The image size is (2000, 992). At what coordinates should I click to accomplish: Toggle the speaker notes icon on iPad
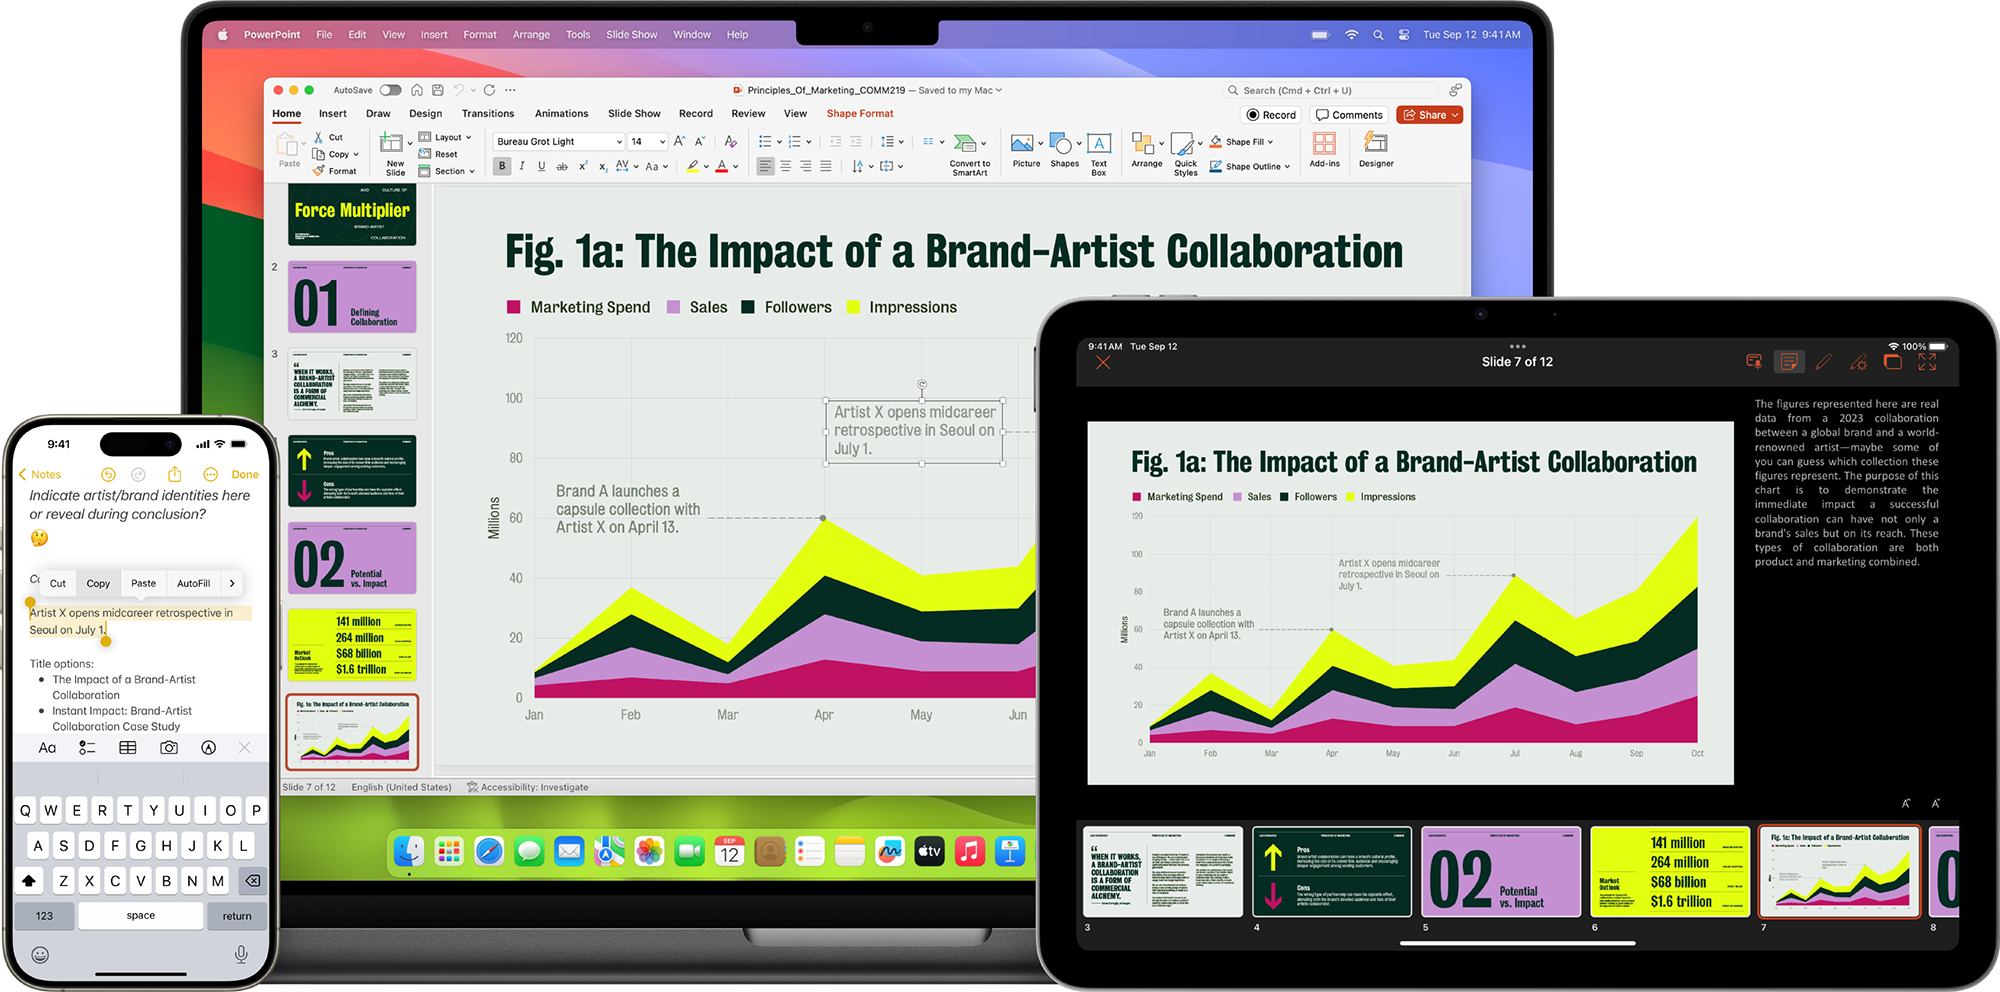click(x=1789, y=362)
